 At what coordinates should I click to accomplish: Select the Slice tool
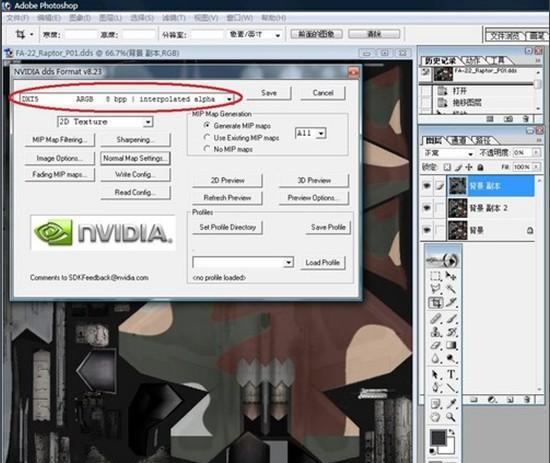(x=451, y=303)
